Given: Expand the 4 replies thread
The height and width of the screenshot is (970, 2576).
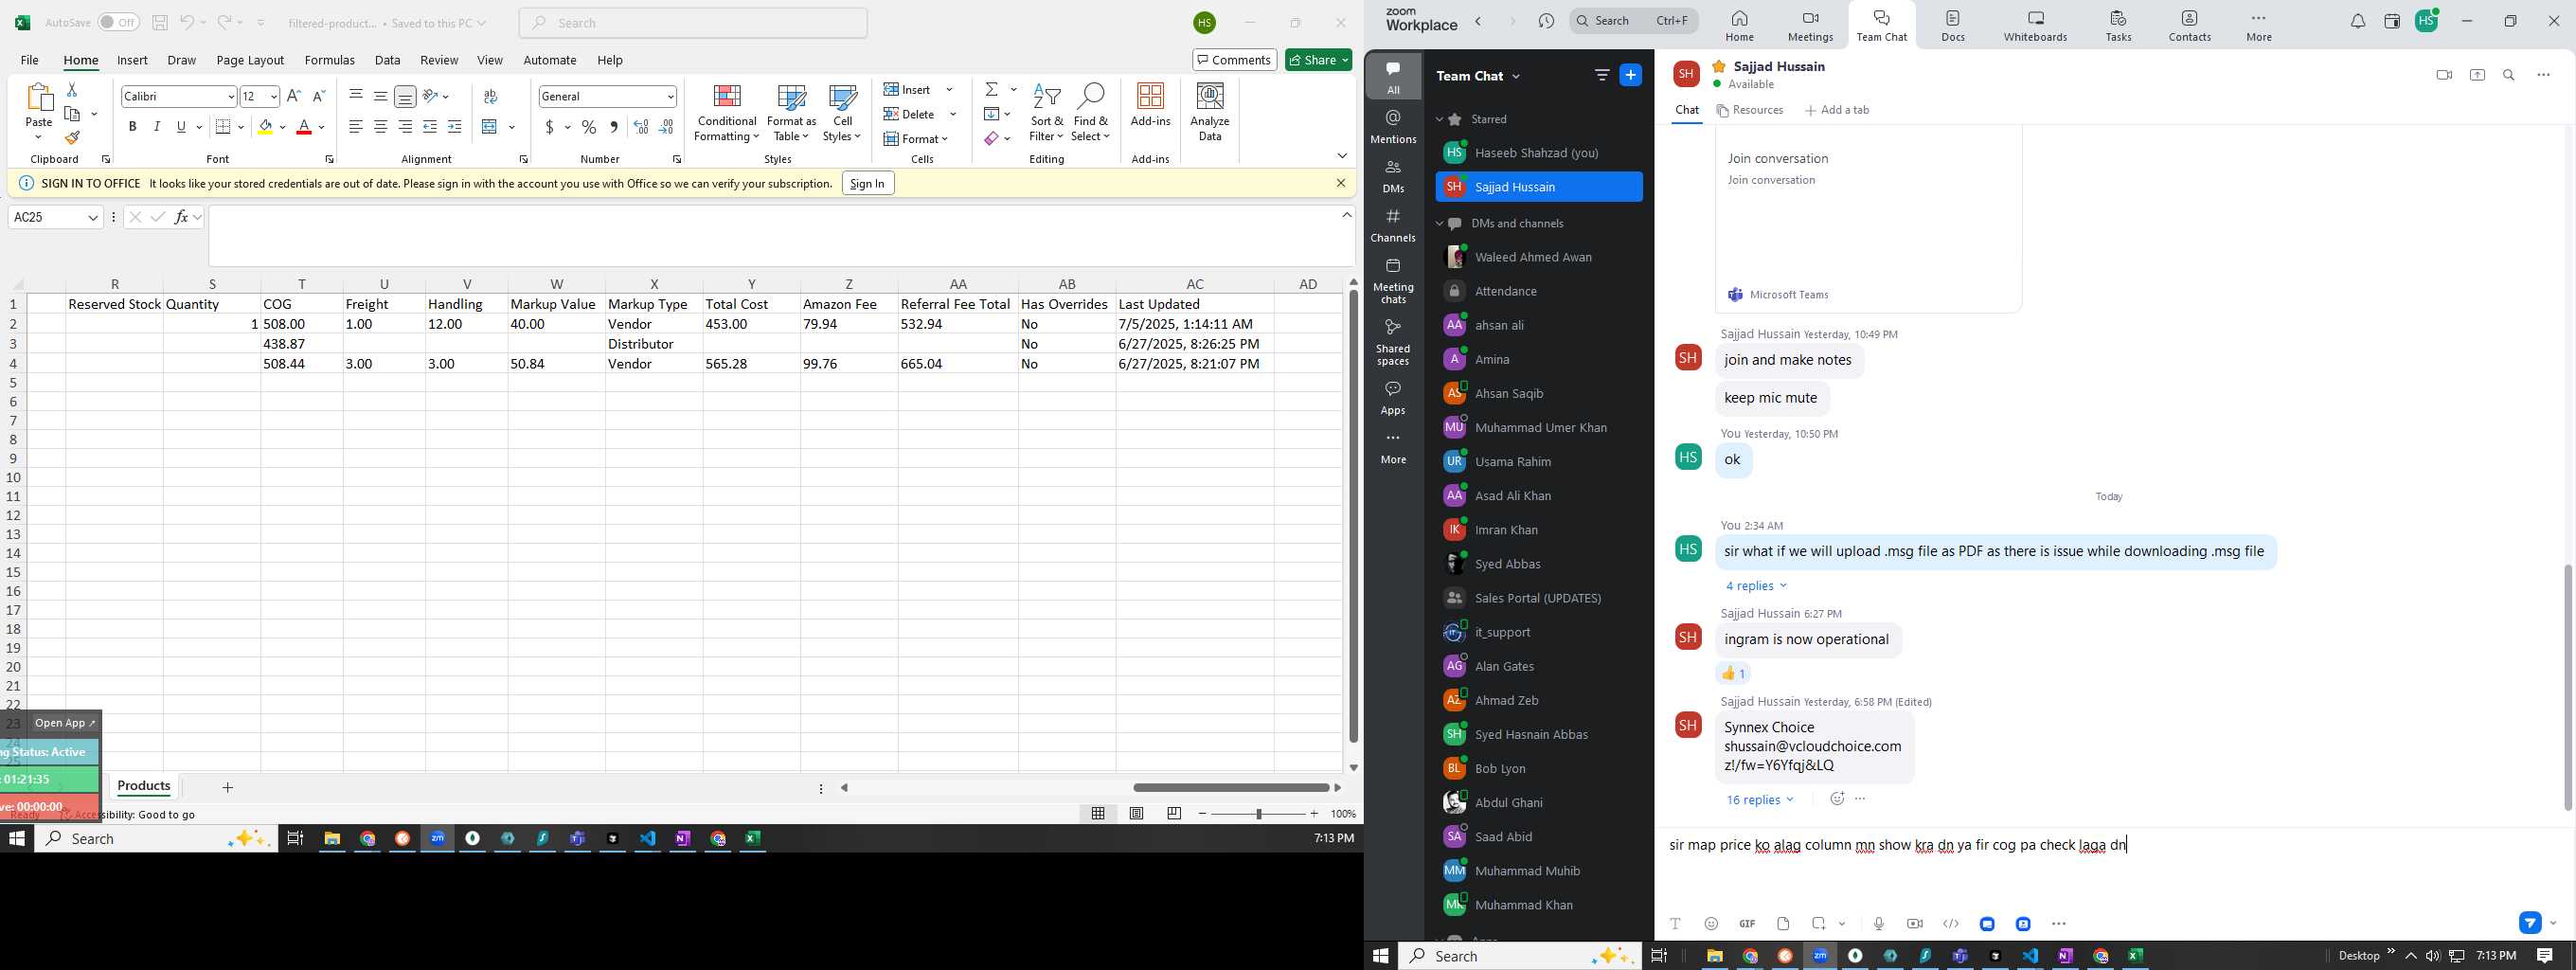Looking at the screenshot, I should tap(1755, 586).
